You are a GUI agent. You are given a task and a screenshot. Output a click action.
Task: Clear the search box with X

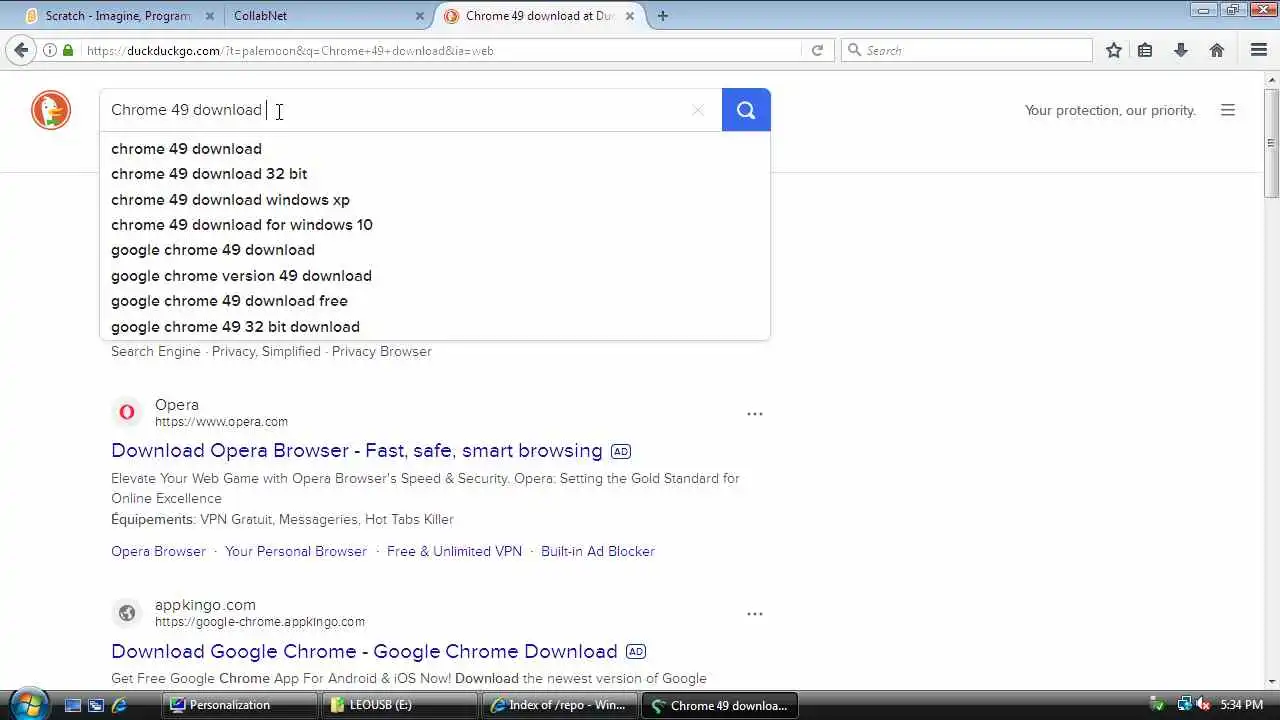(698, 110)
